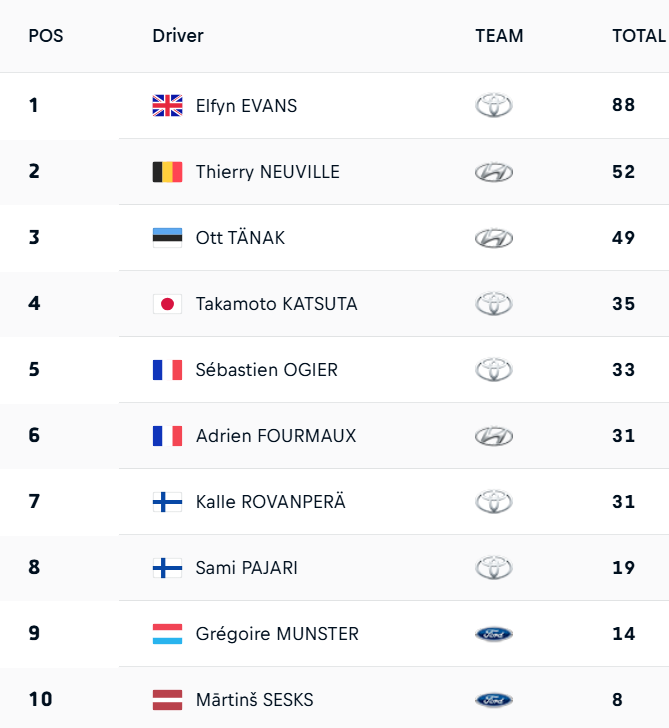Click the British flag beside Elfyn Evans
The width and height of the screenshot is (669, 728).
point(167,105)
